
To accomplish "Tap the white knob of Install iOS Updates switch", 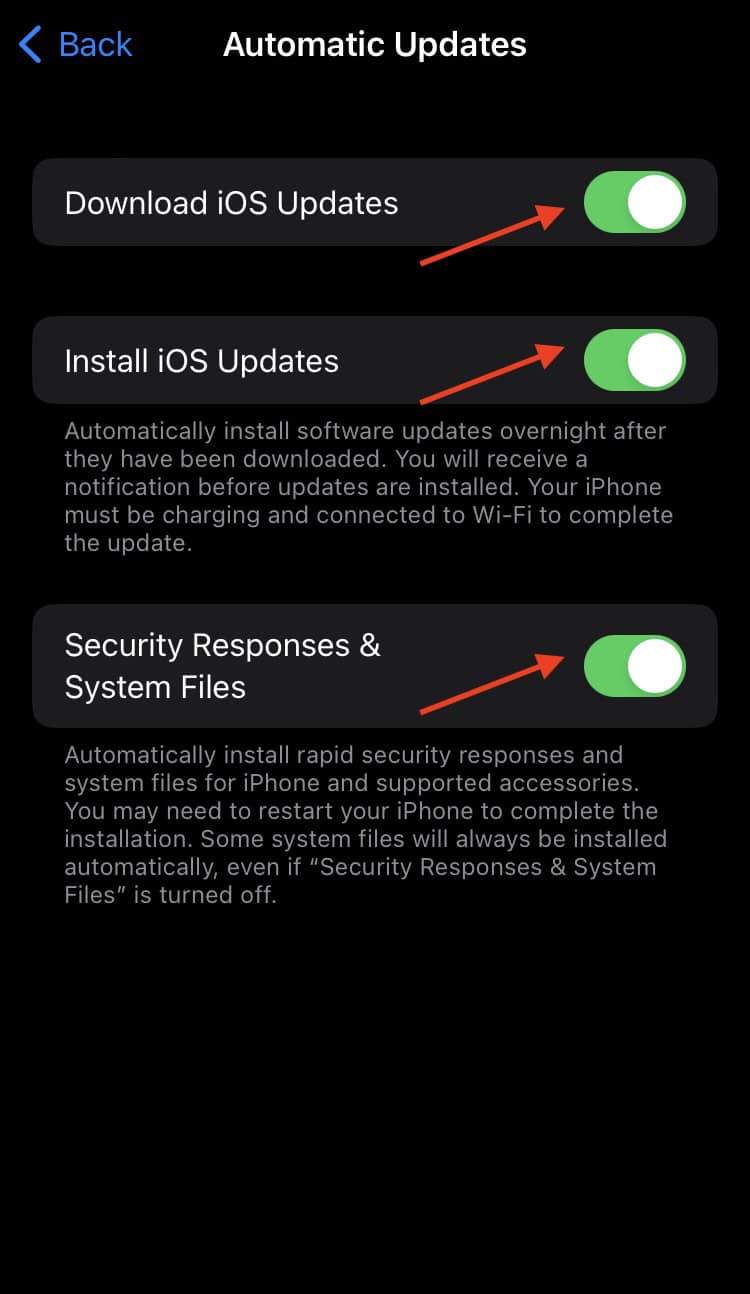I will point(656,360).
